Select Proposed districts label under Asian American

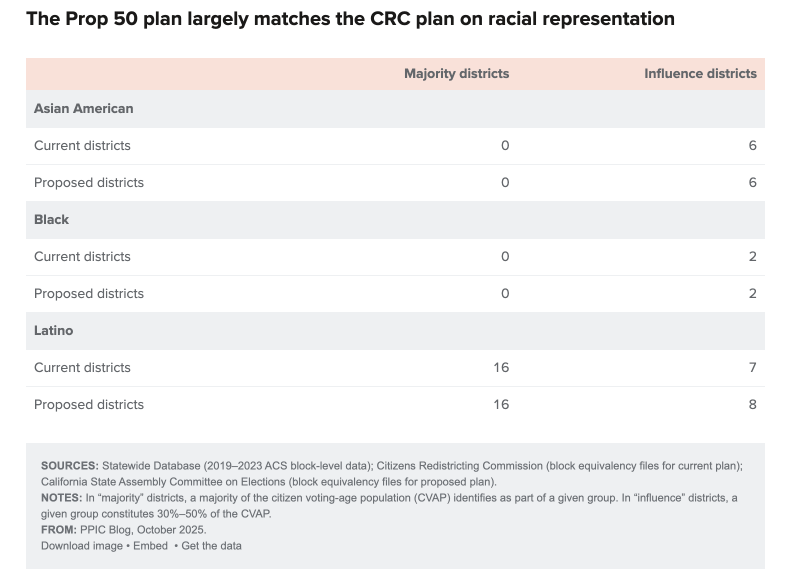tap(89, 182)
